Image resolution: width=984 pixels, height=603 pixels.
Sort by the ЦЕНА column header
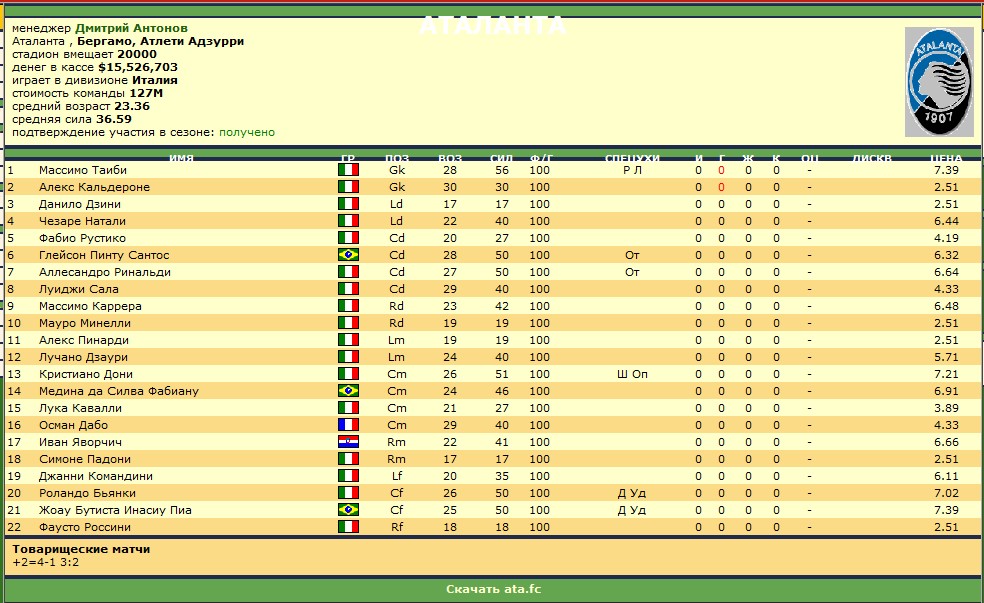[945, 158]
